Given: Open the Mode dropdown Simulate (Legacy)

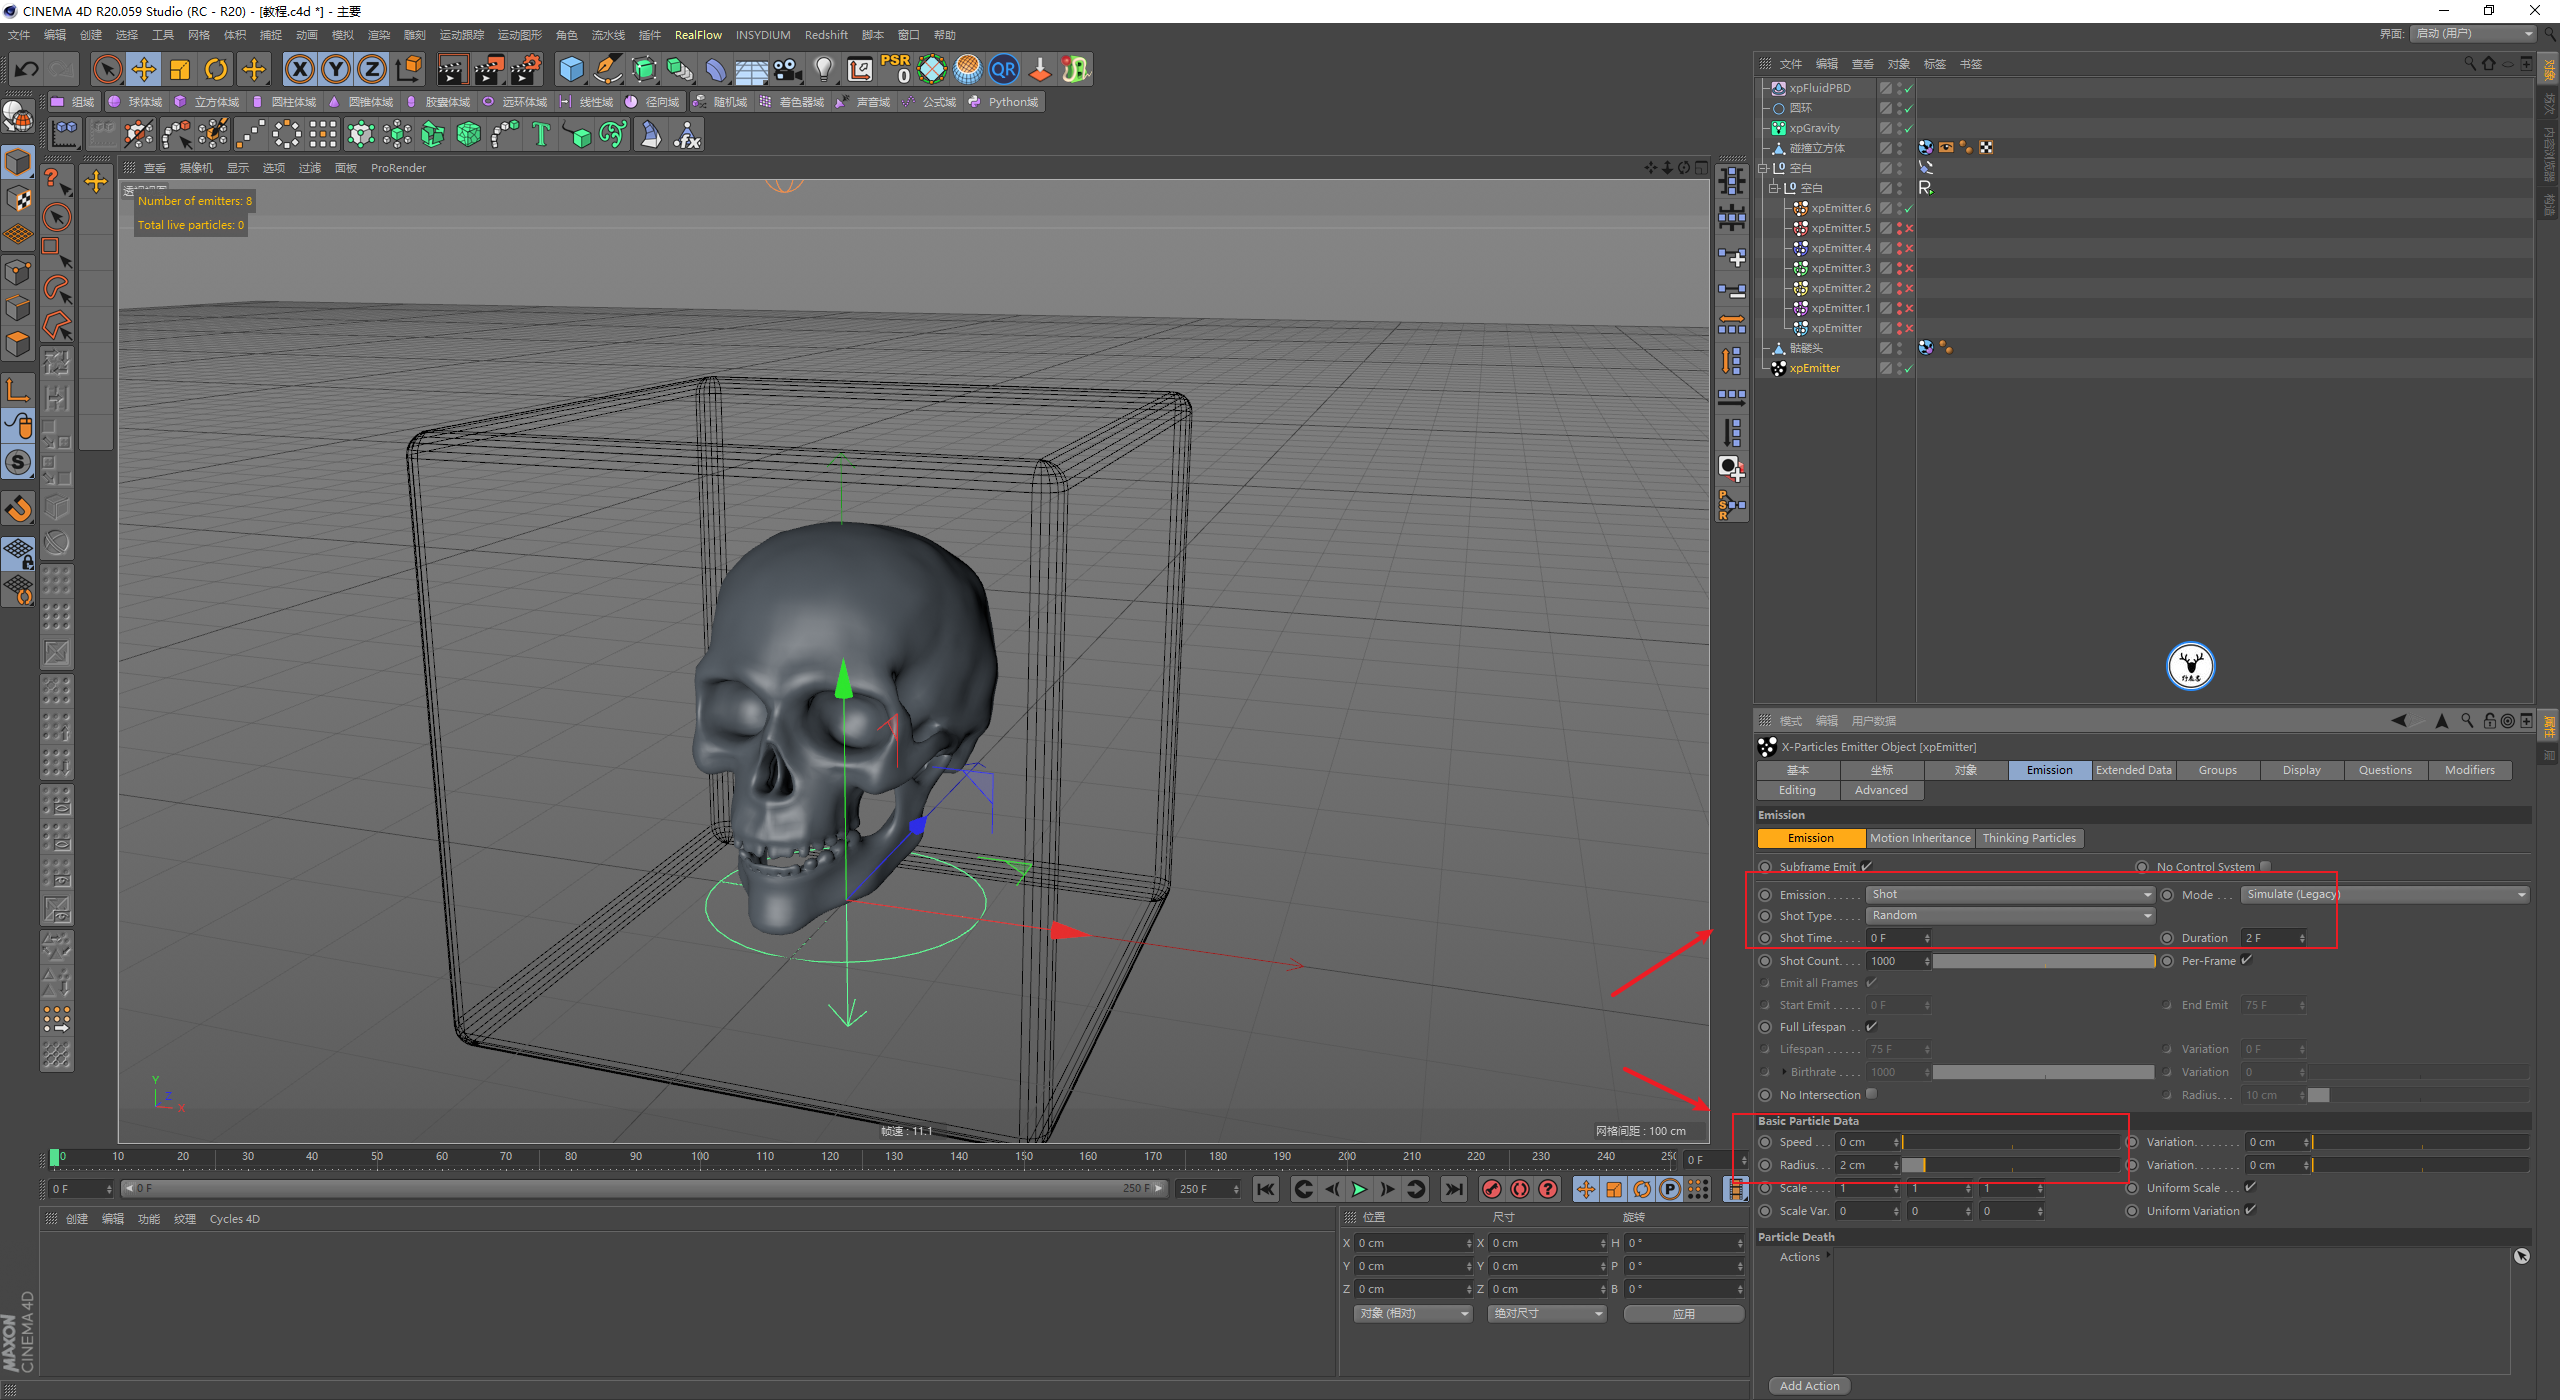Looking at the screenshot, I should click(2385, 894).
